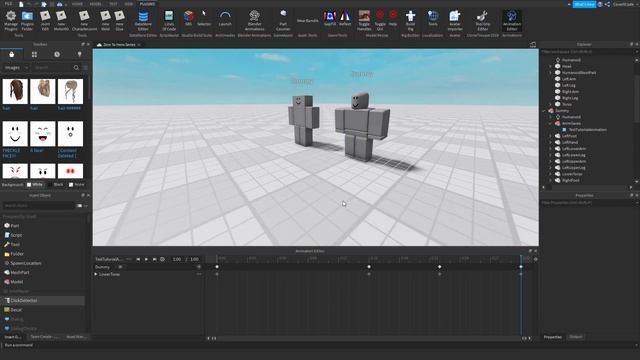Toggle animation looping button
The width and height of the screenshot is (640, 360).
pos(162,259)
